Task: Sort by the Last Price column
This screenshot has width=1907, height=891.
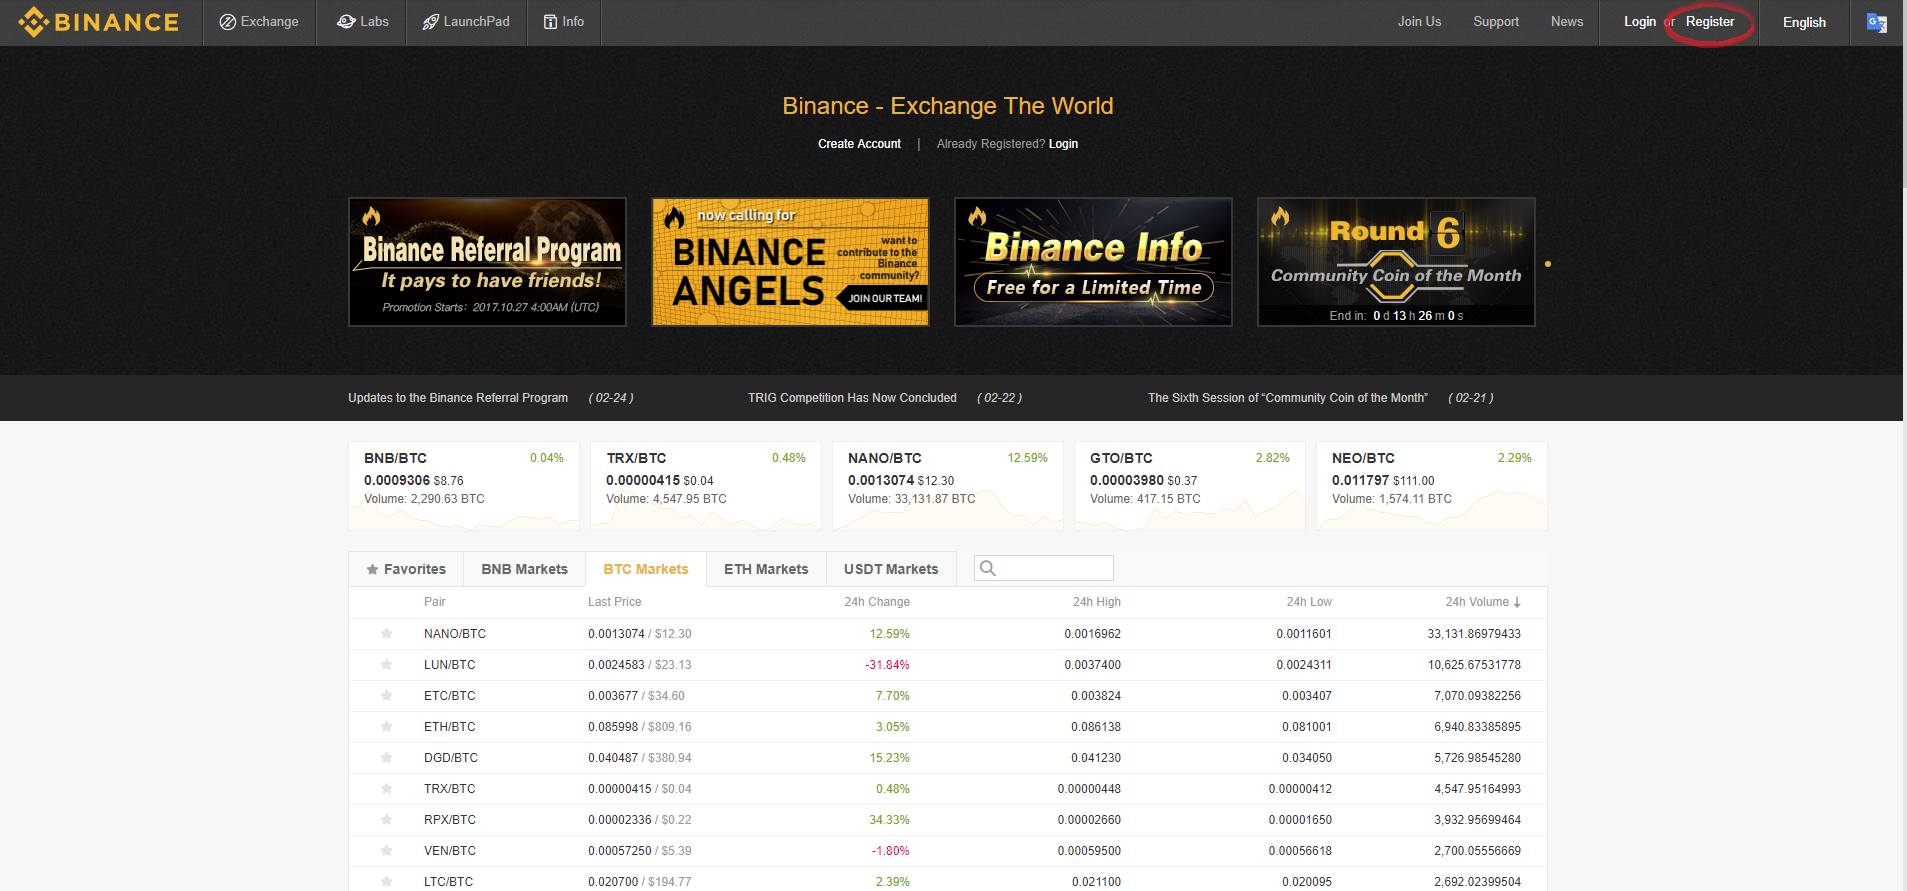Action: point(615,602)
